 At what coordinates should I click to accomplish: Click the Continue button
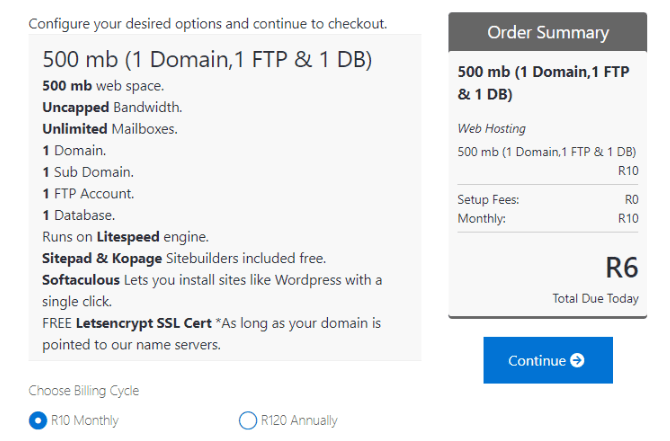point(548,360)
